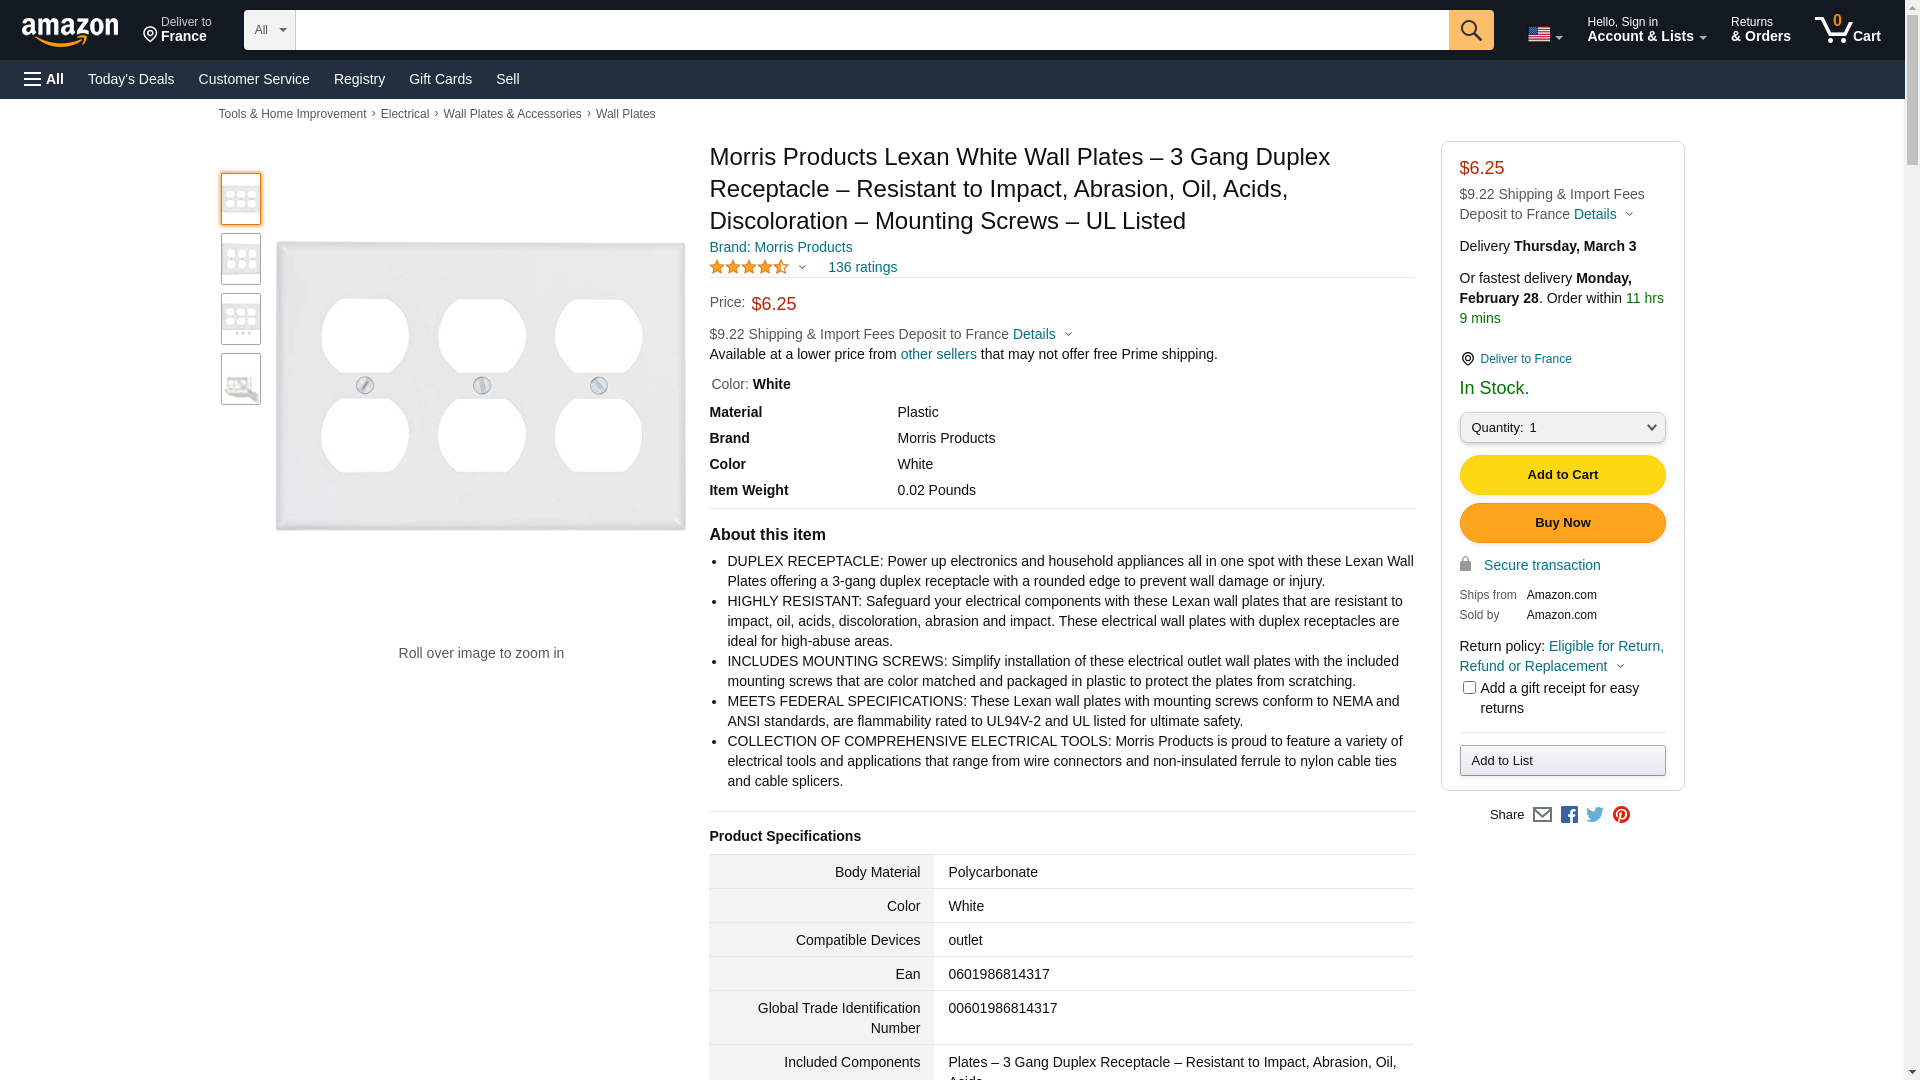This screenshot has width=1920, height=1080.
Task: Click the Add to Cart button
Action: click(1562, 475)
